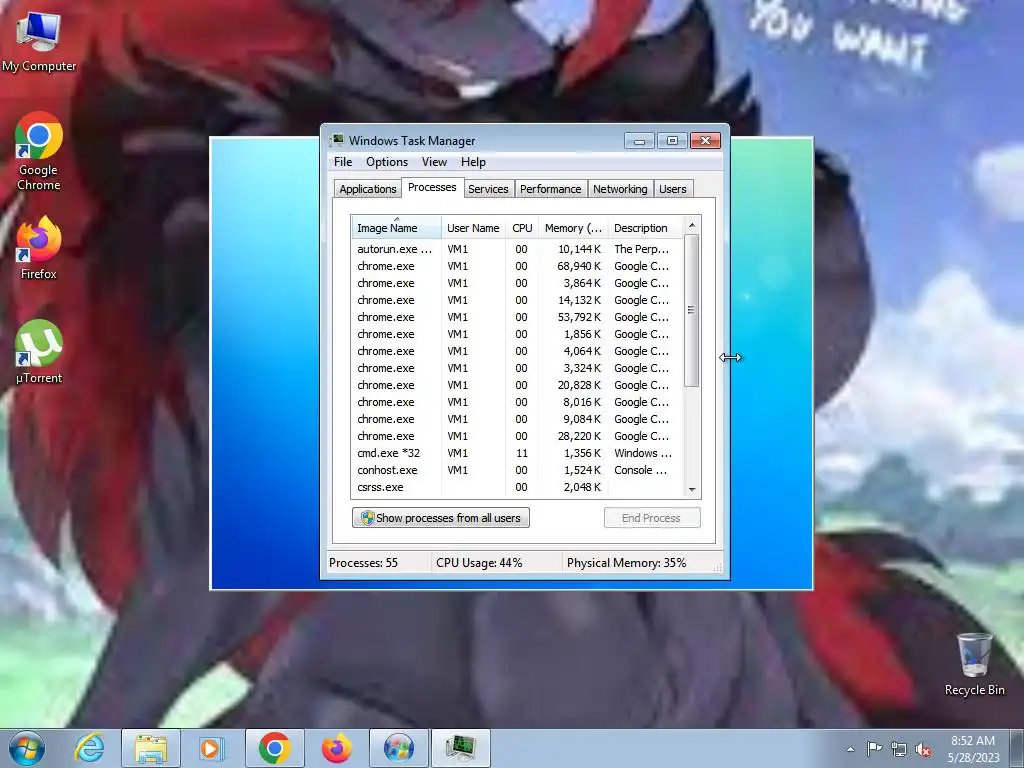Click CPU Usage: 44% status text
The image size is (1024, 768).
(479, 563)
